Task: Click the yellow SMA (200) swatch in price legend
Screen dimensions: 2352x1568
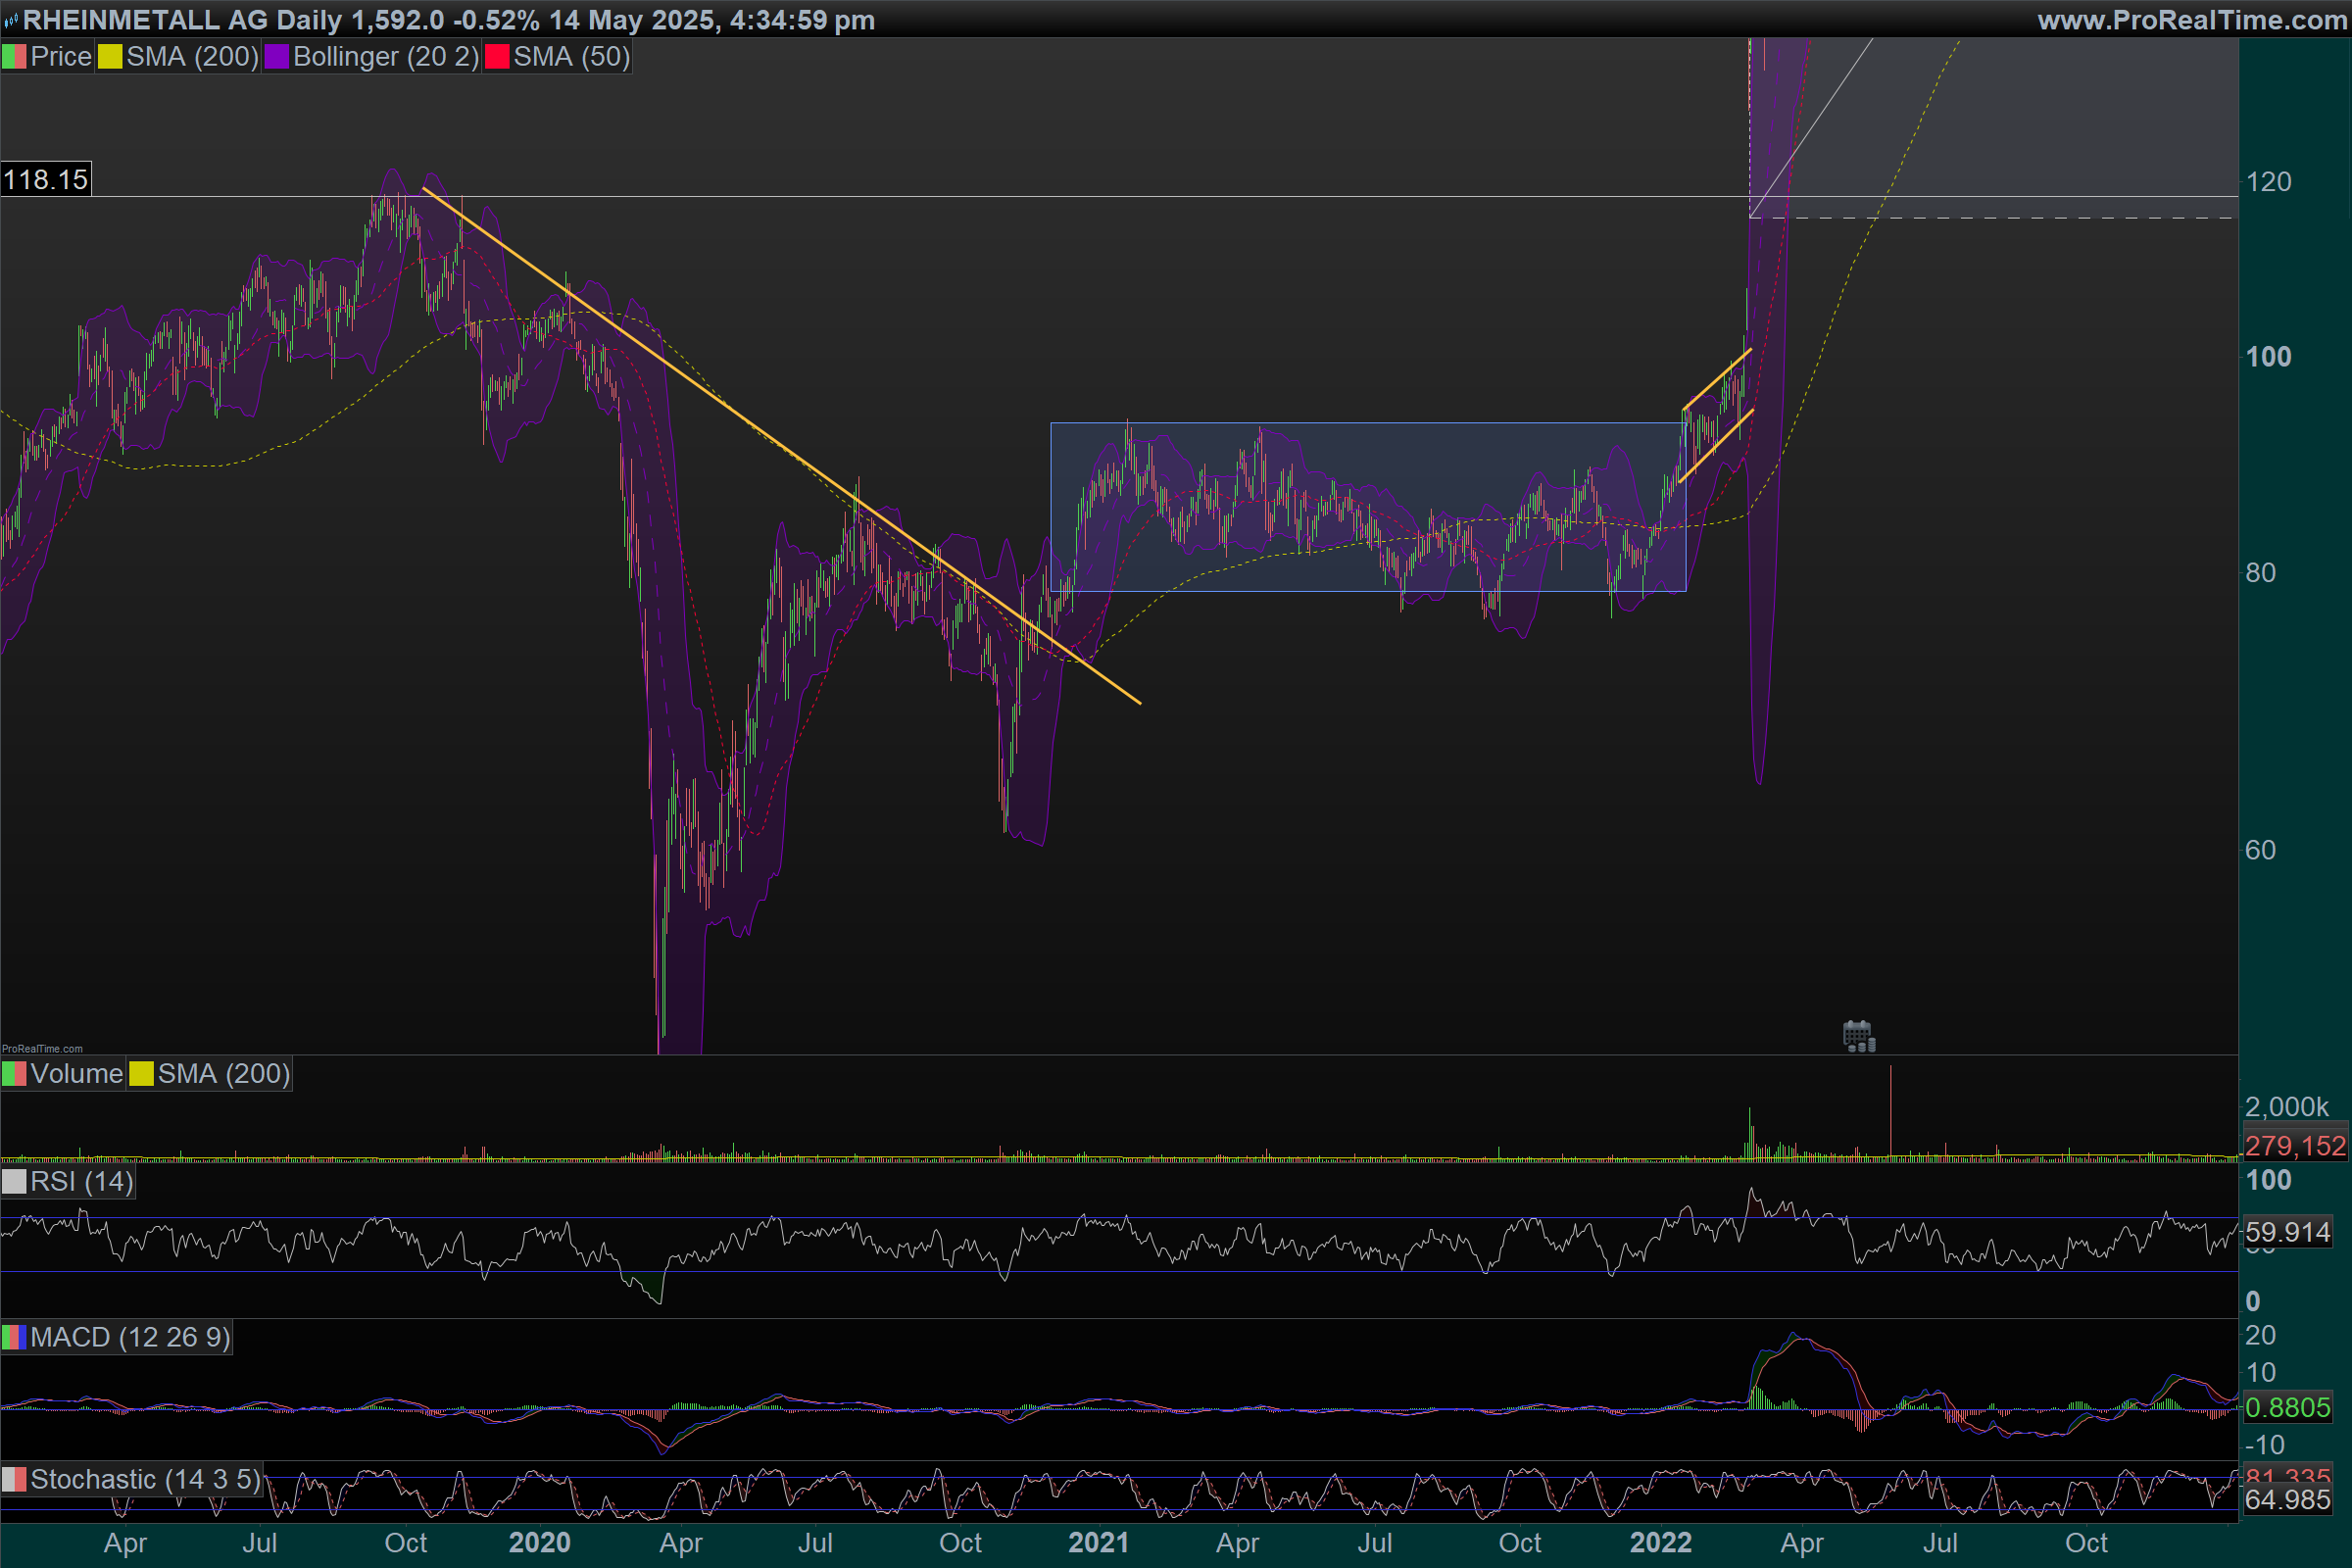Action: tap(110, 57)
